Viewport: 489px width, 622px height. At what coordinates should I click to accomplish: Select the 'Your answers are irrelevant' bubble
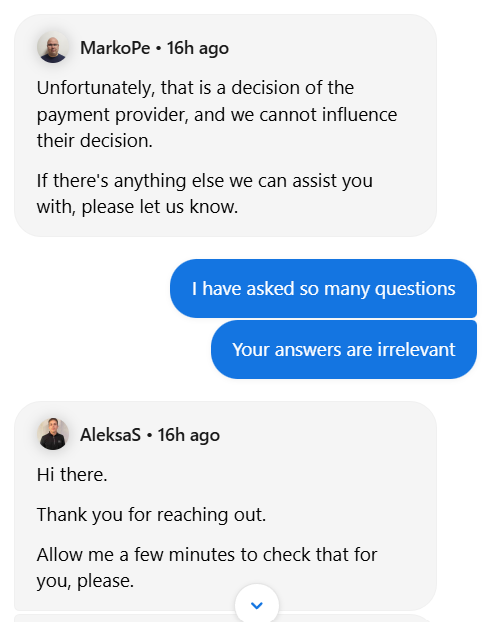[x=344, y=349]
